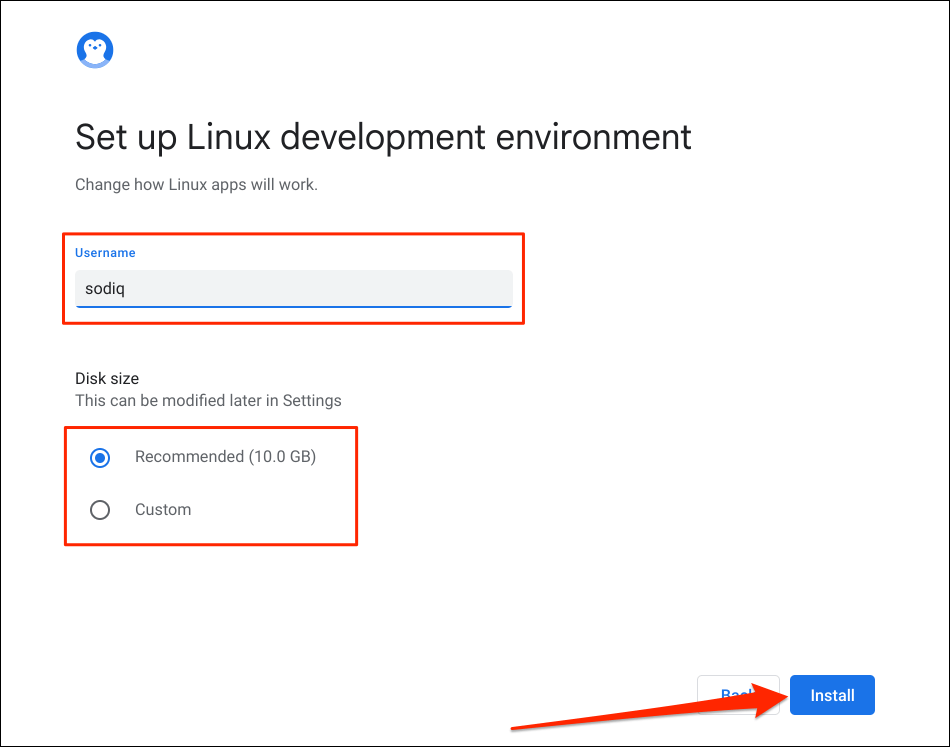Click the Set up Linux development environment heading
Screen dimensions: 950x747
point(383,137)
